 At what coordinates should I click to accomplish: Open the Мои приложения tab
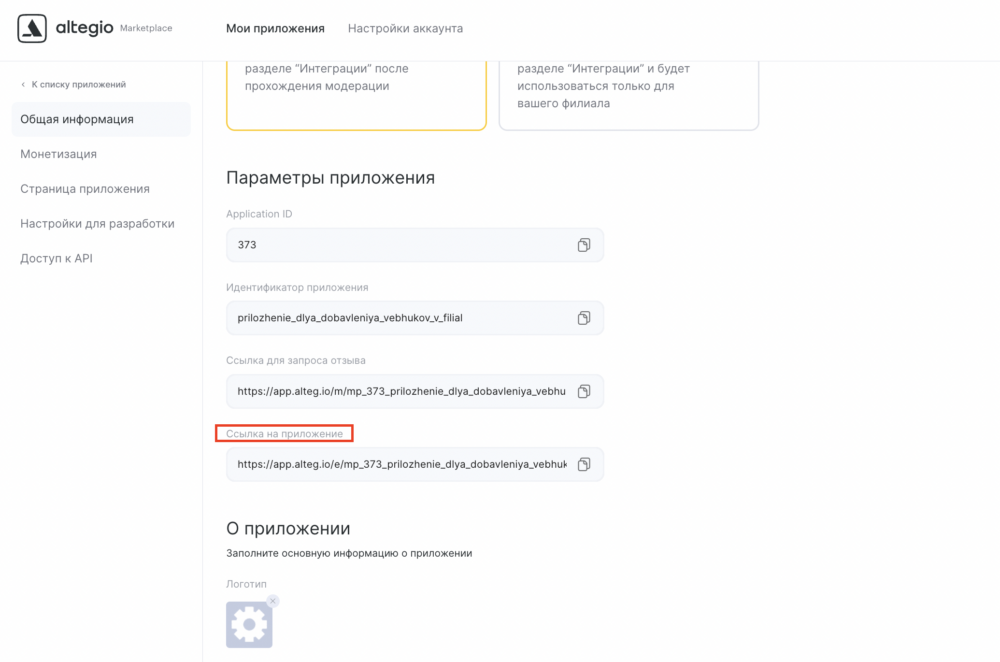tap(275, 28)
